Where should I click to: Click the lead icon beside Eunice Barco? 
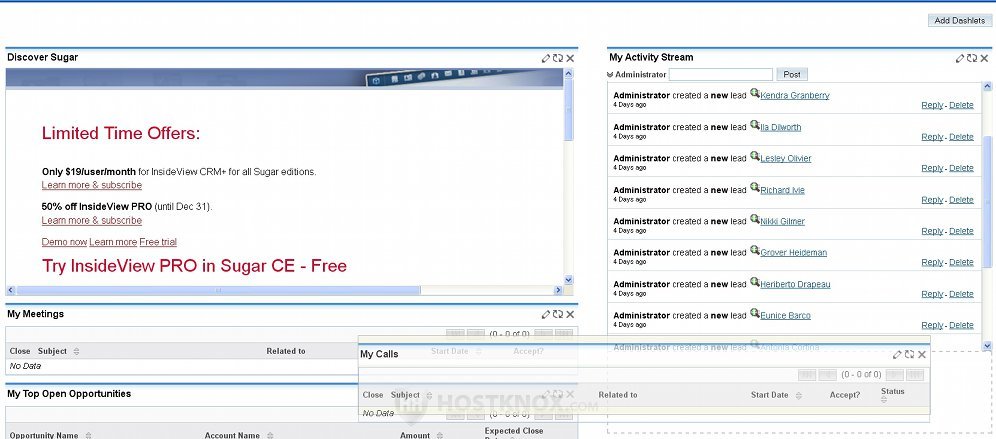pyautogui.click(x=754, y=313)
